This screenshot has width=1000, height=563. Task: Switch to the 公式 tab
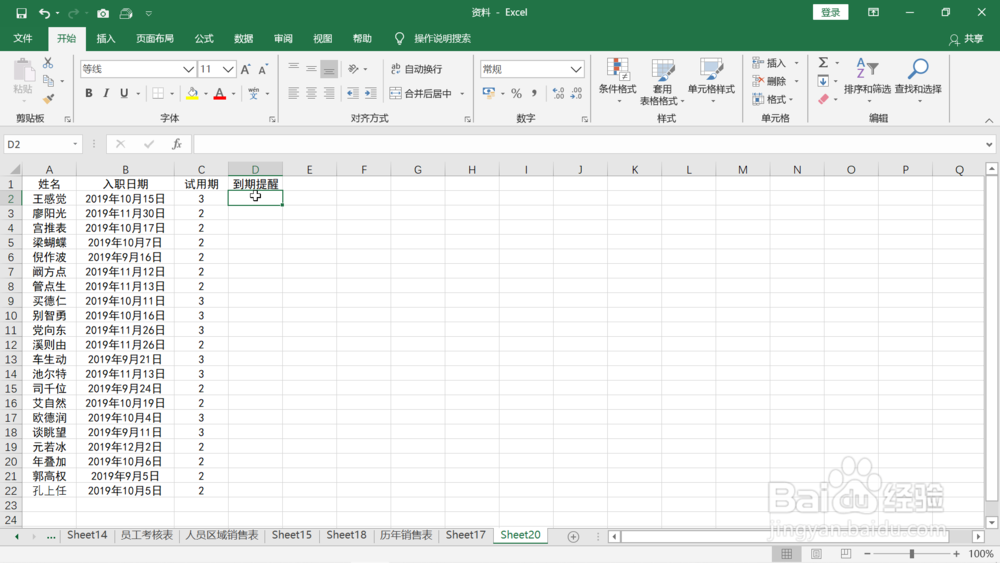coord(204,38)
